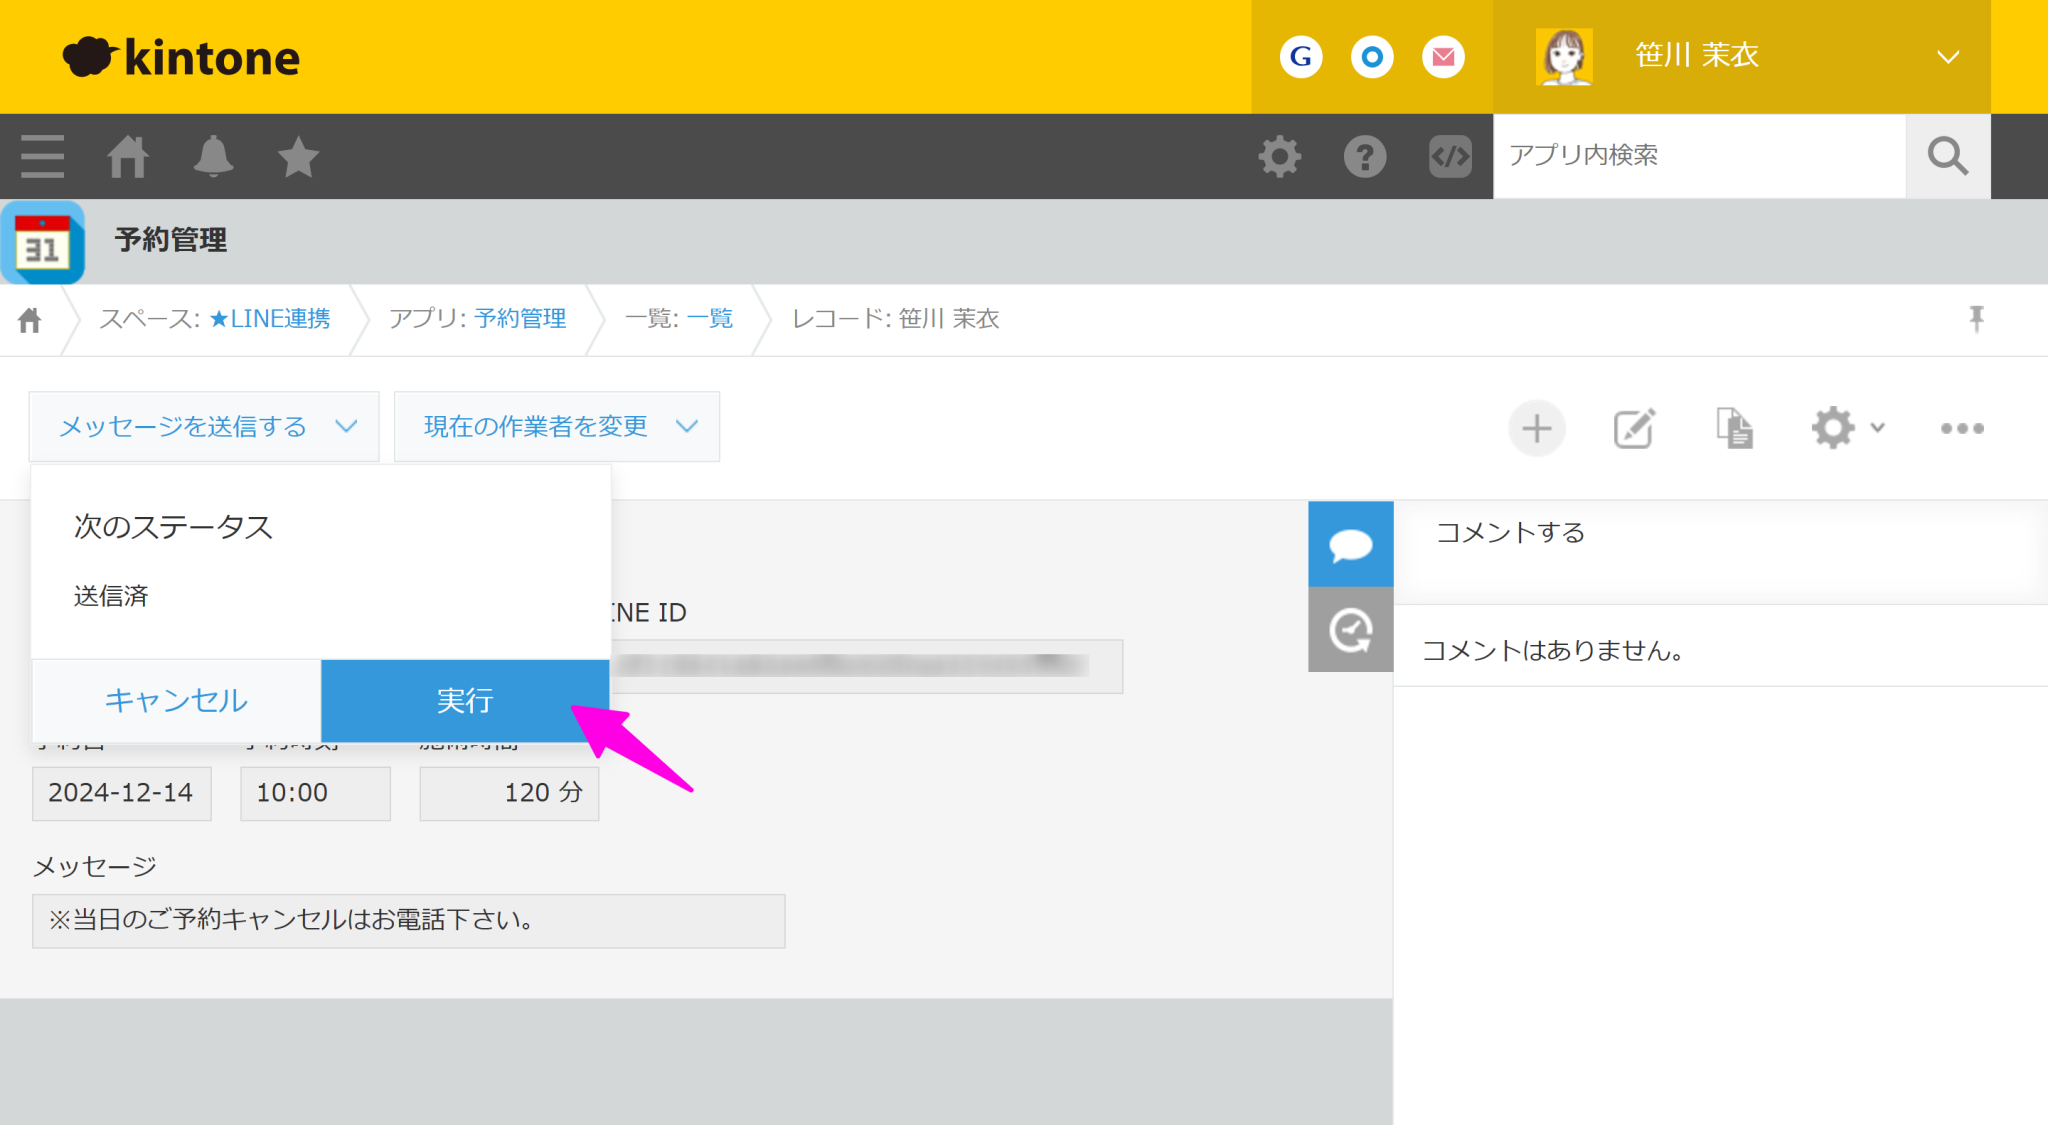Open the user account dropdown for 笹川 茉衣

tap(1944, 56)
